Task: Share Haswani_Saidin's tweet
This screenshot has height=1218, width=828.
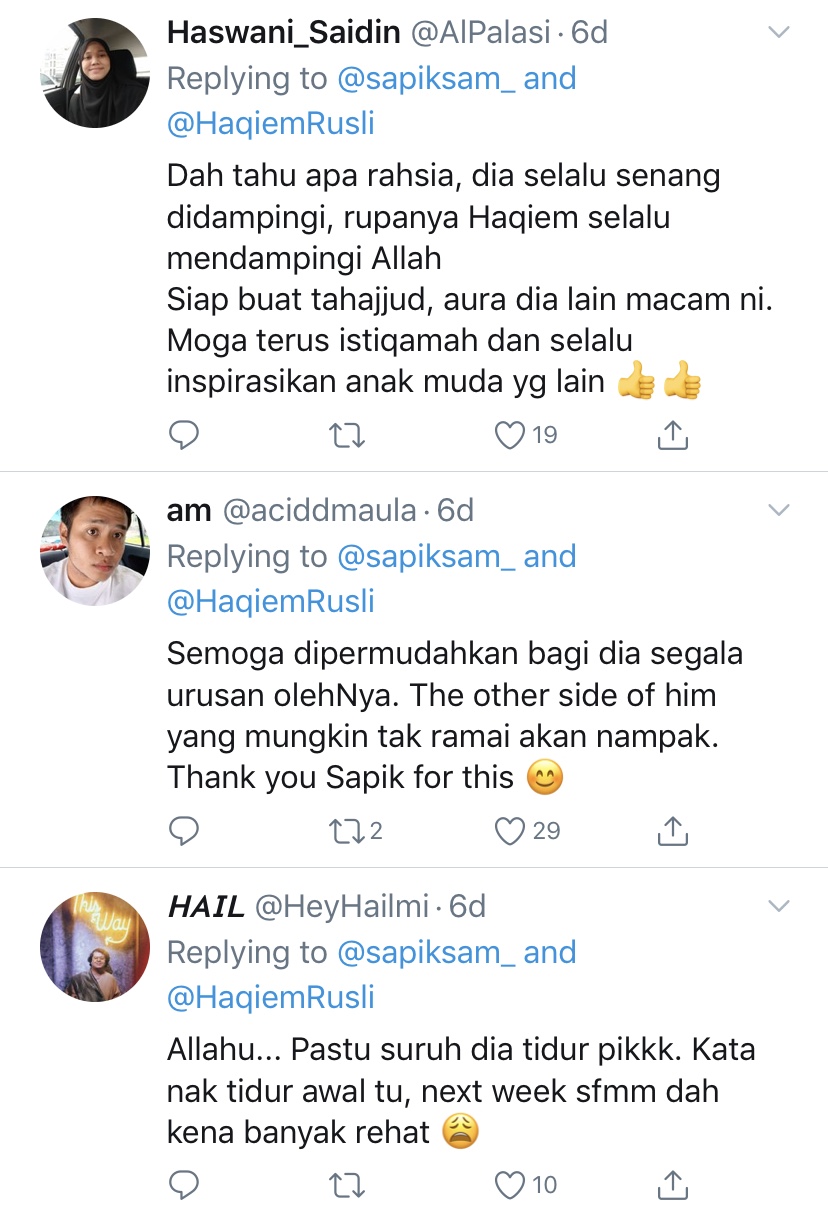Action: (x=673, y=434)
